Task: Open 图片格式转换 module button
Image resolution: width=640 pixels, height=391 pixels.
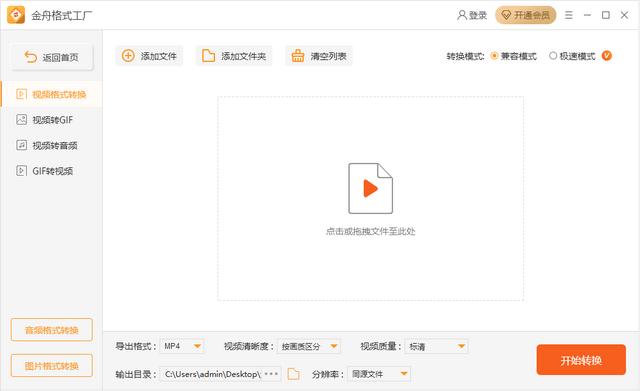Action: pos(52,366)
